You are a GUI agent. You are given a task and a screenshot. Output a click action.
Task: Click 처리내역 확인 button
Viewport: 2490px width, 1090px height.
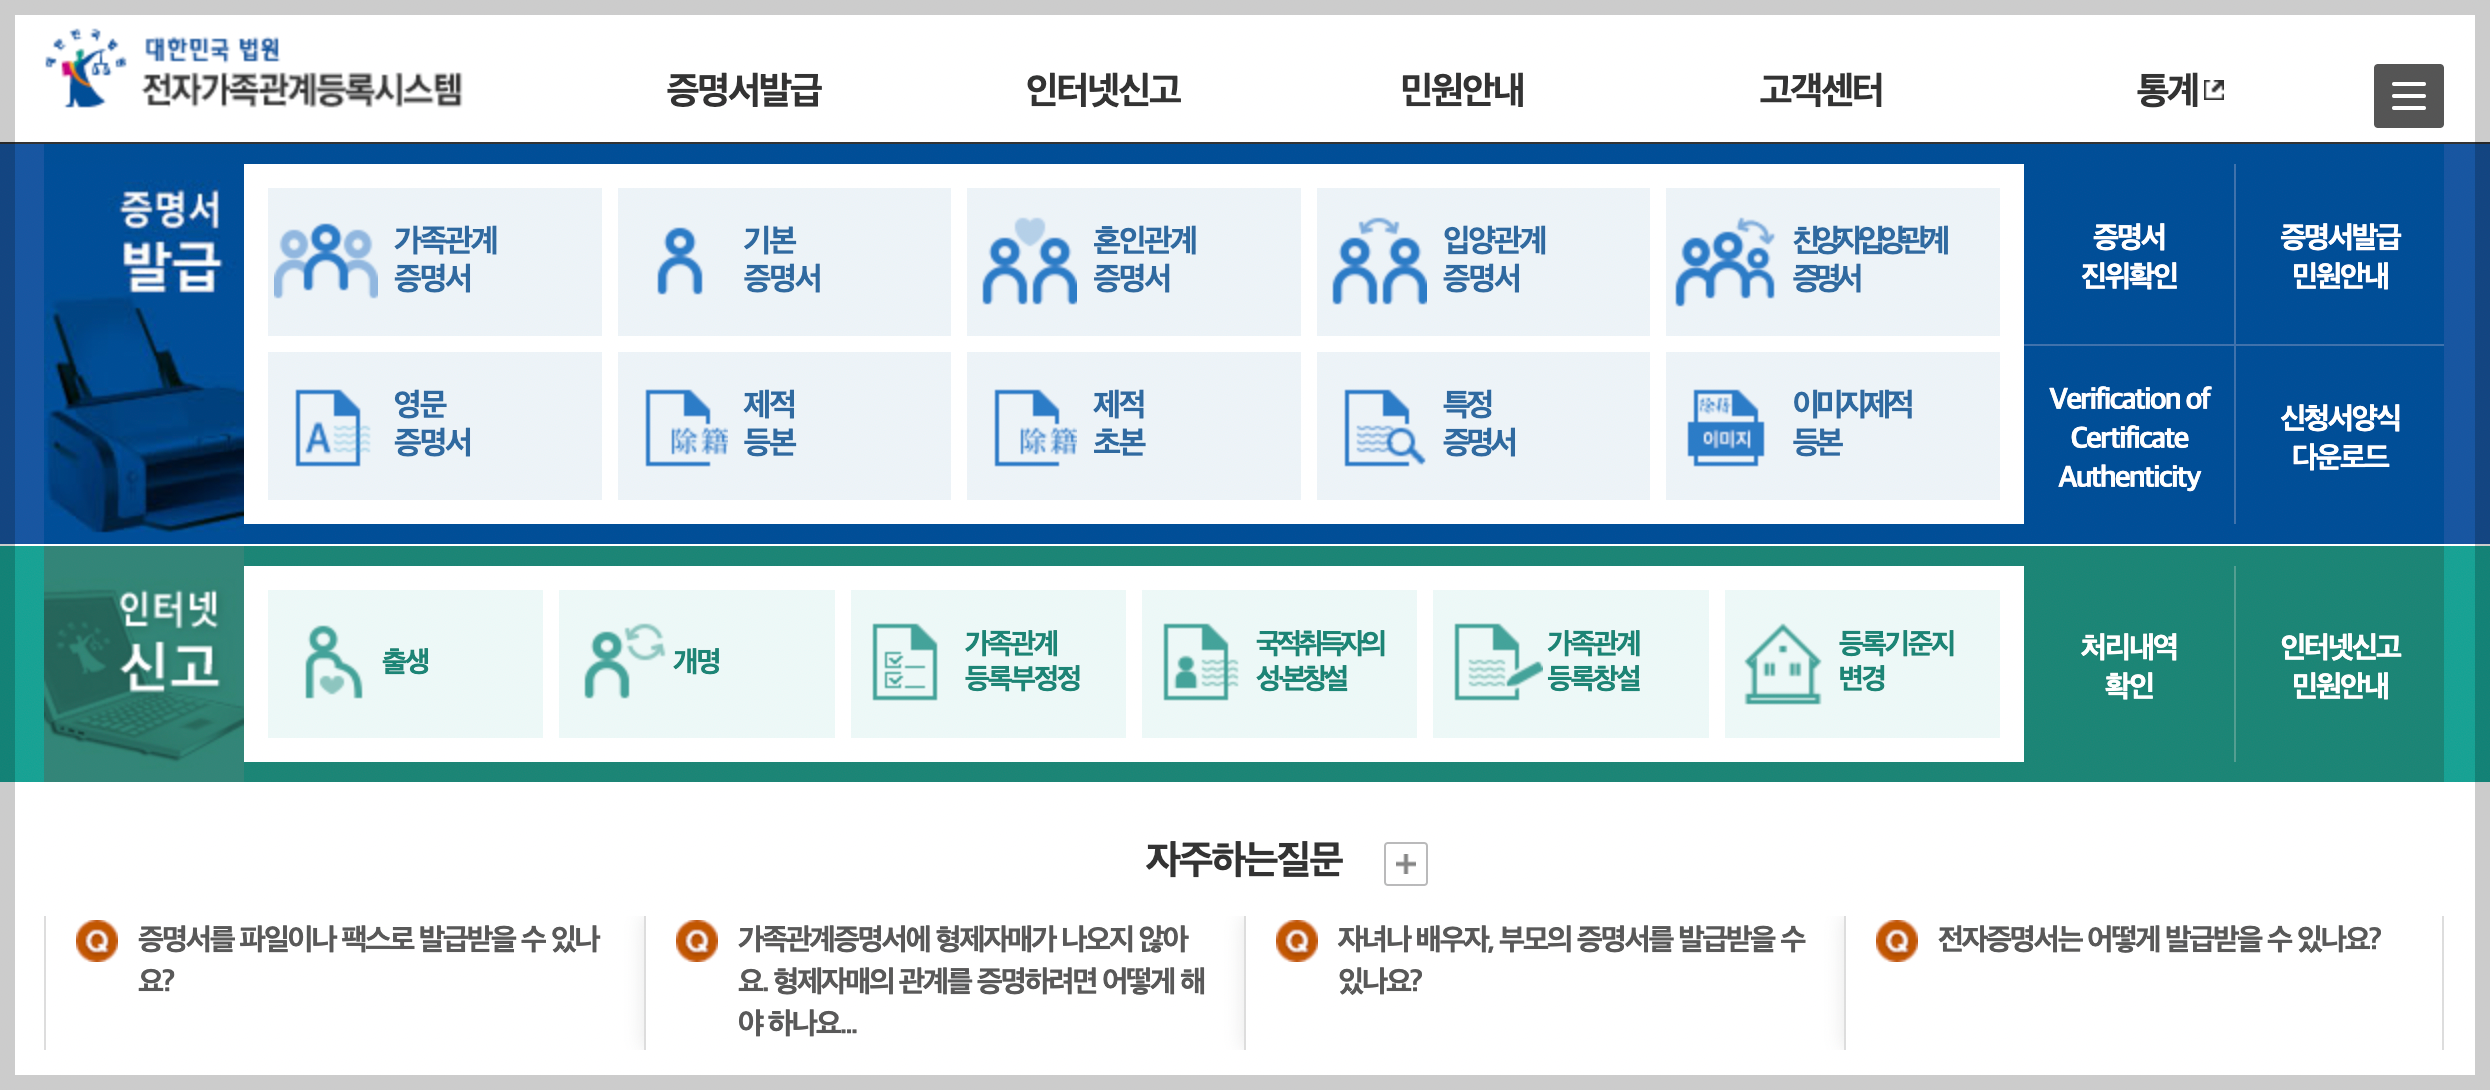coord(2129,665)
